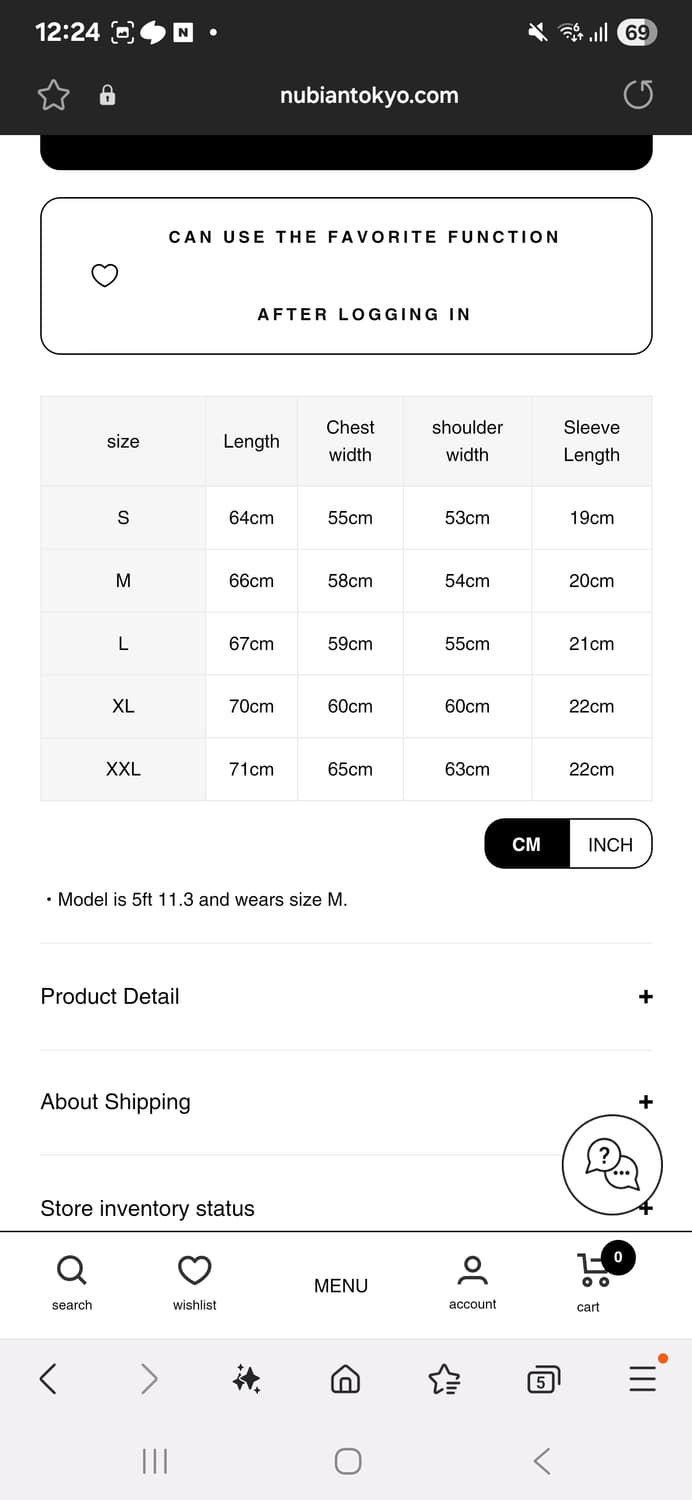Expand the Product Detail section
Viewport: 692px width, 1500px height.
click(346, 996)
